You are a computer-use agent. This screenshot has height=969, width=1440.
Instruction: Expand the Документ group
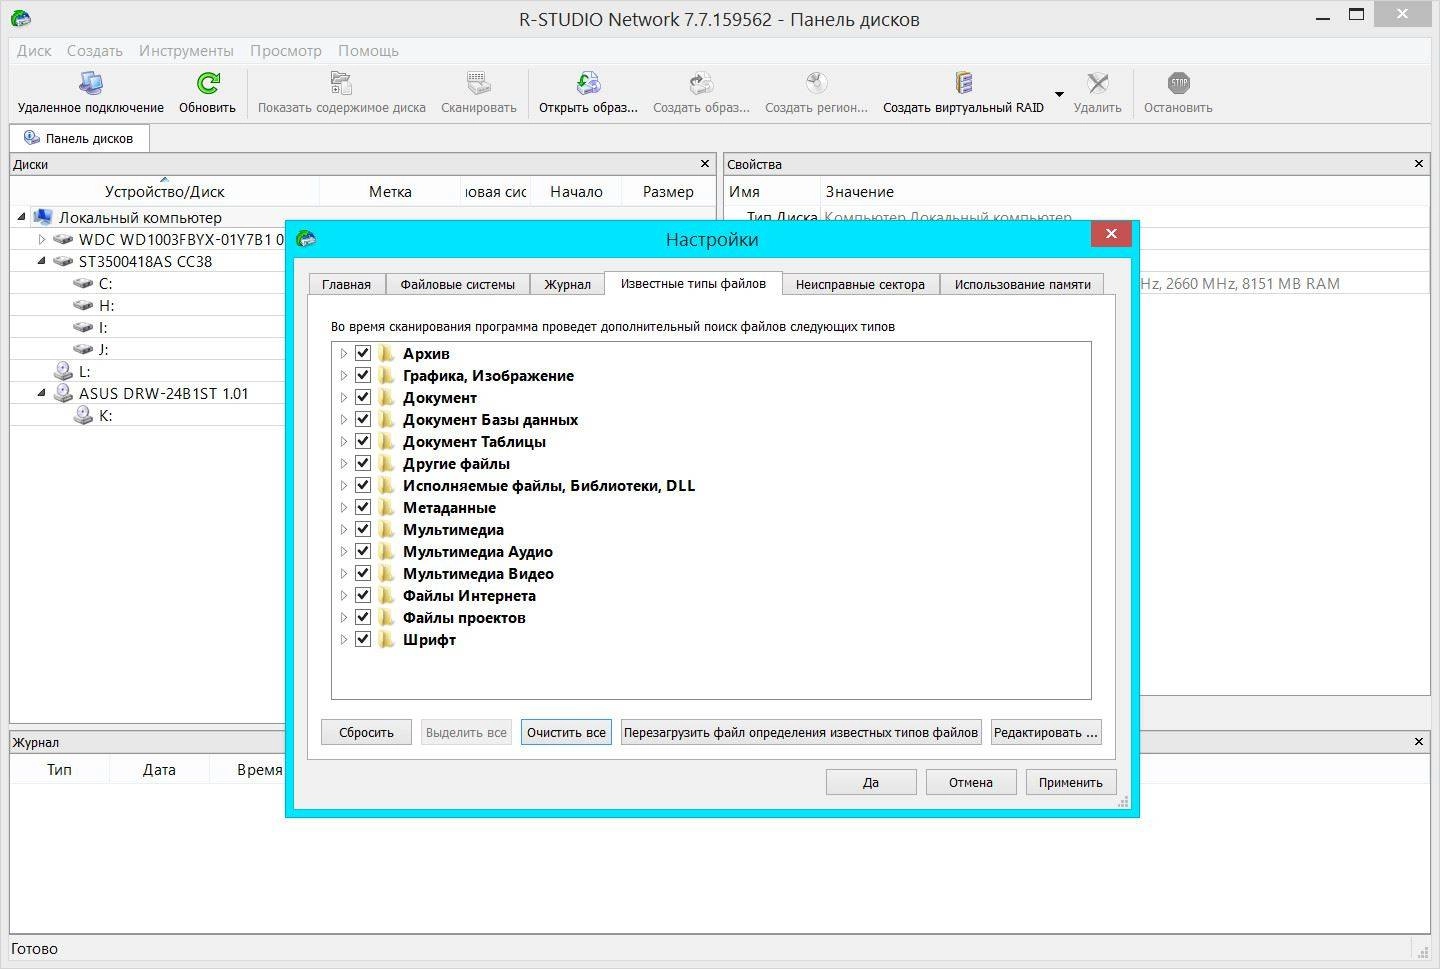coord(343,397)
